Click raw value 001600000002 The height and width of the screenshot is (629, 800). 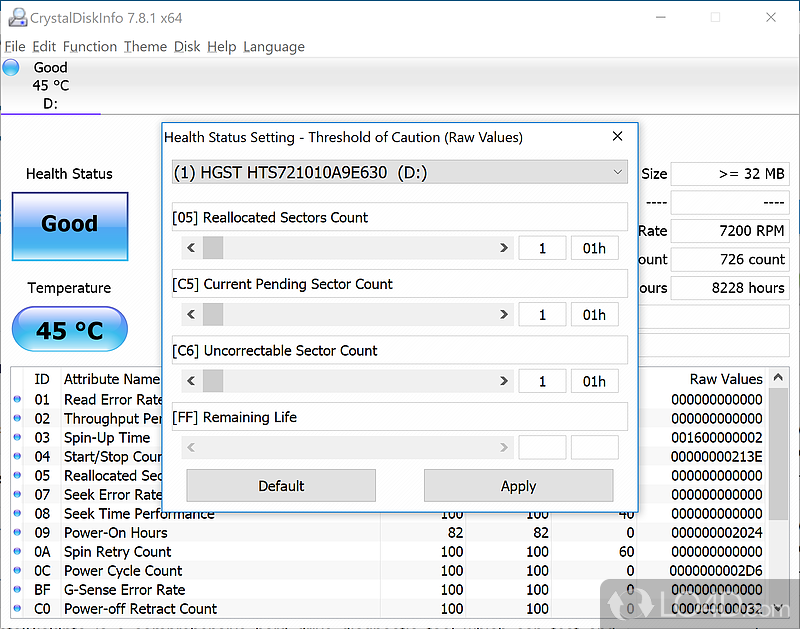[716, 437]
